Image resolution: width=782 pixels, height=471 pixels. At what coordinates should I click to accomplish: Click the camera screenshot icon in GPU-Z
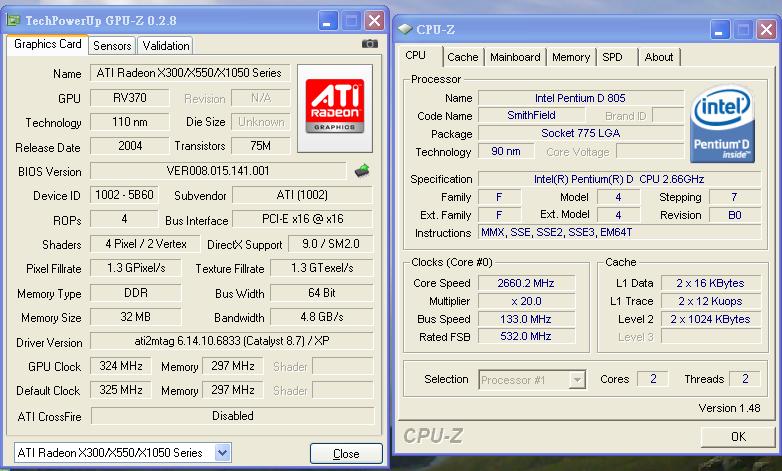coord(369,44)
